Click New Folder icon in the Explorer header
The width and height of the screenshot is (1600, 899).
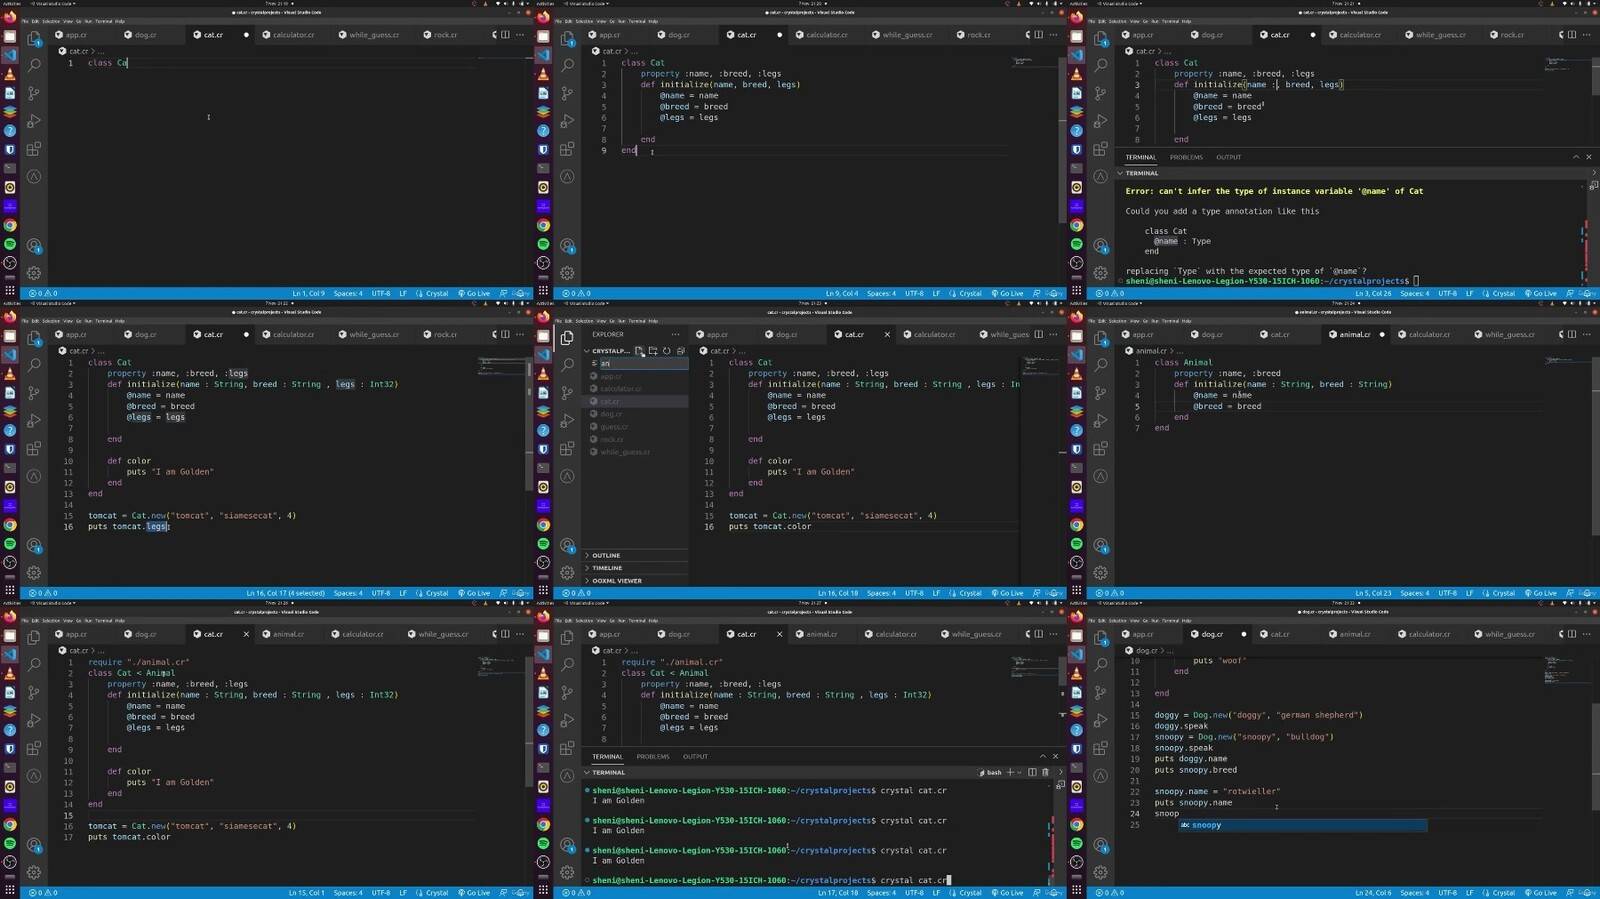click(653, 351)
